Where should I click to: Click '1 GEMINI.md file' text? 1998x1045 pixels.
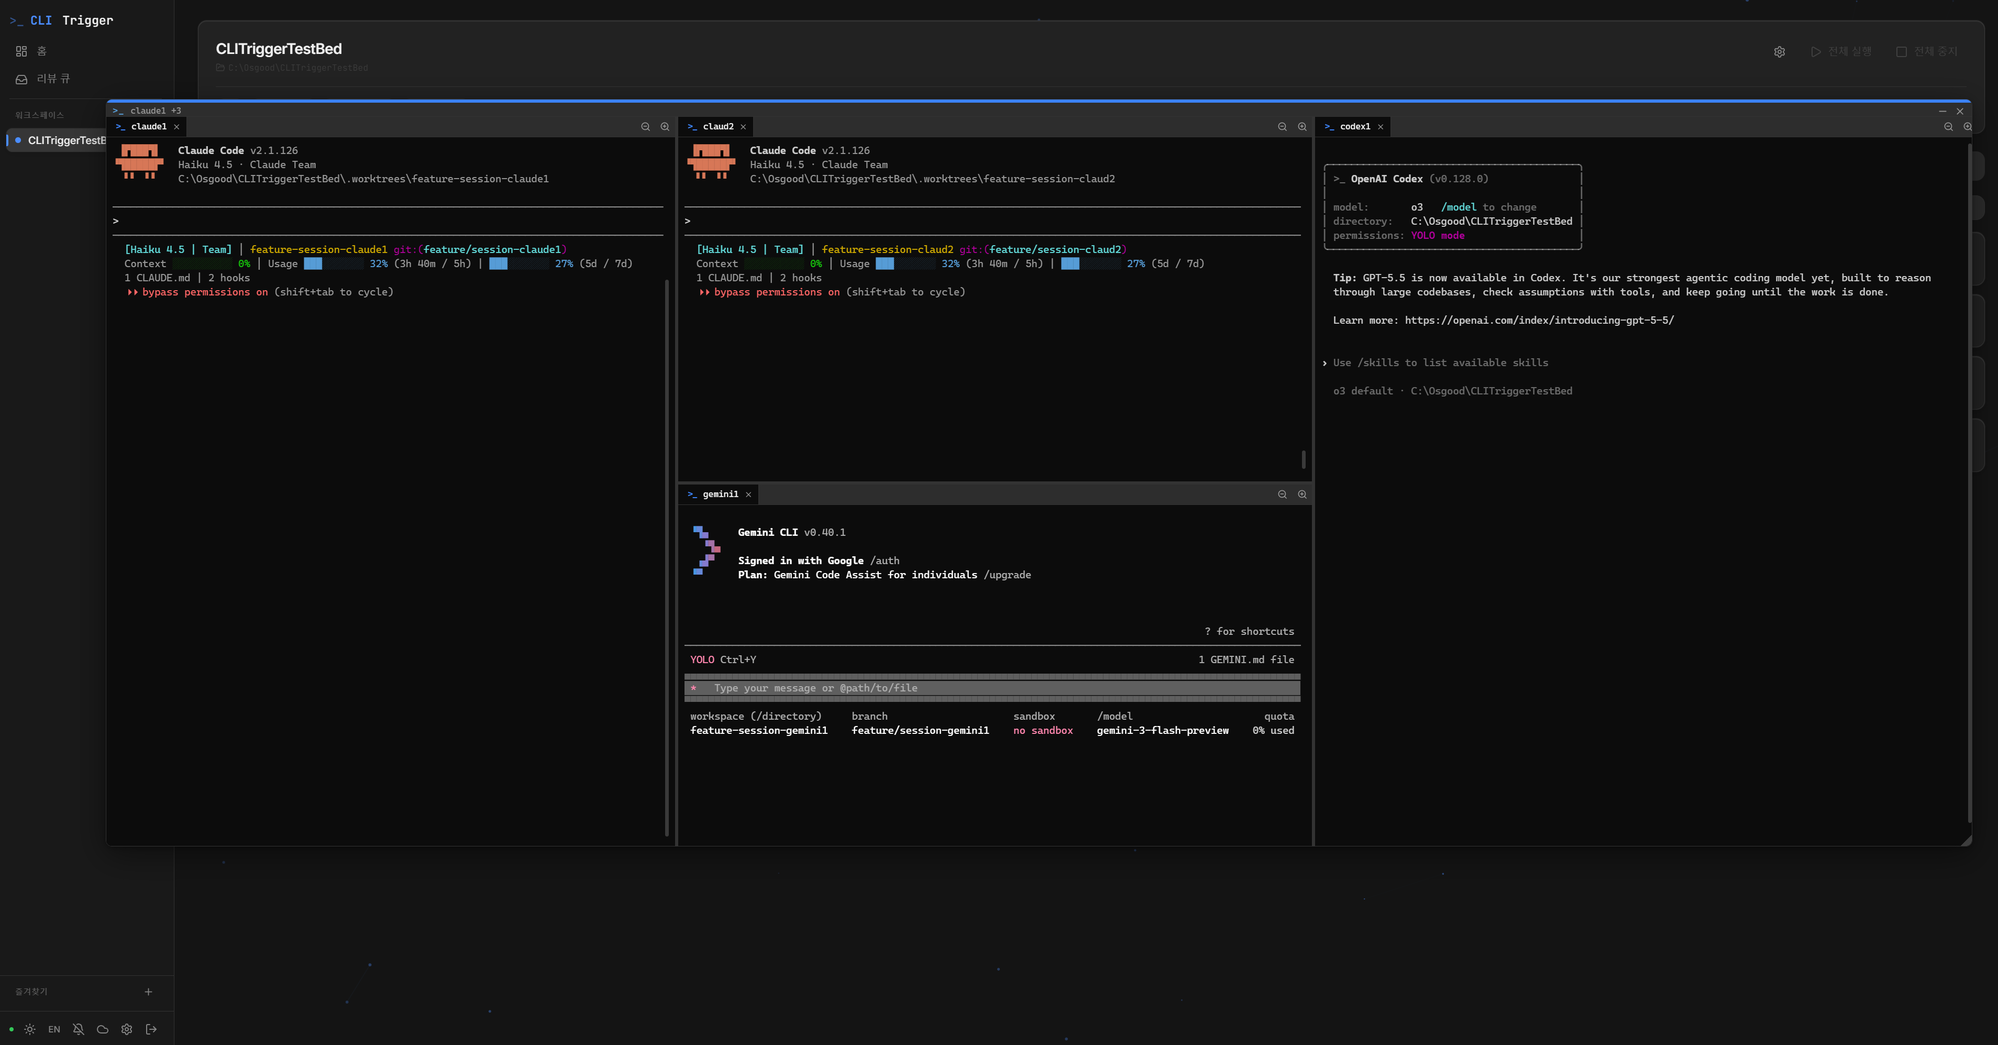click(x=1246, y=660)
